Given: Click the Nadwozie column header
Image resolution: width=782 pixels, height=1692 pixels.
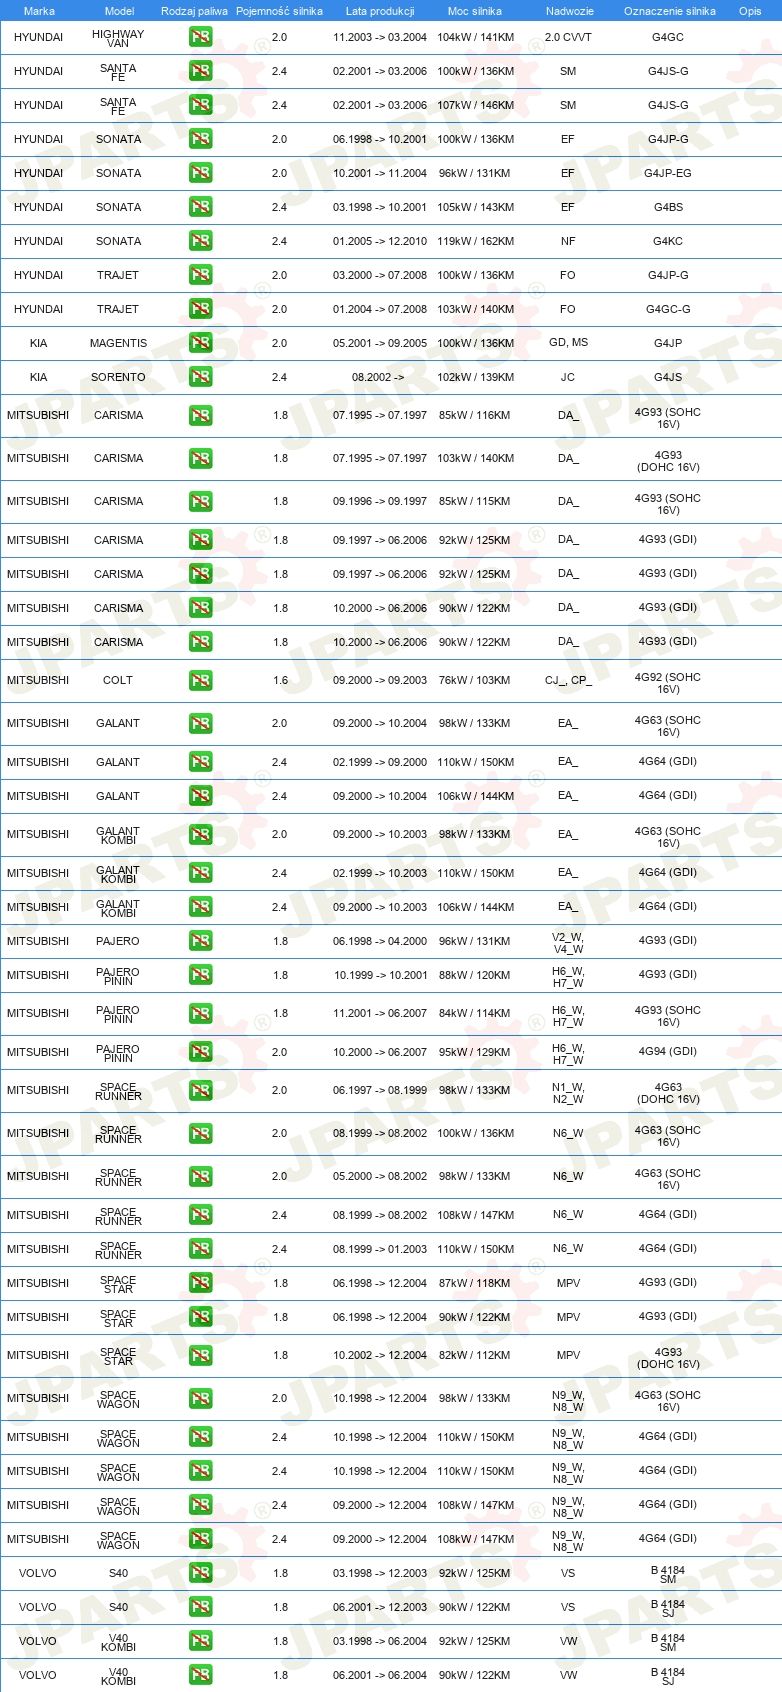Looking at the screenshot, I should click(x=569, y=11).
